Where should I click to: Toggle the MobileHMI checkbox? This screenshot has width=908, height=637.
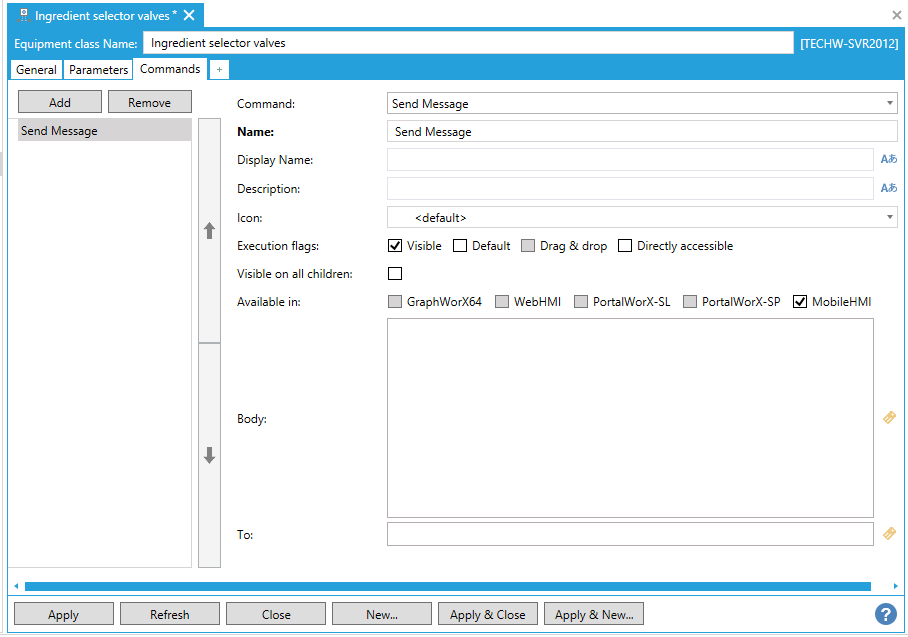tap(800, 302)
